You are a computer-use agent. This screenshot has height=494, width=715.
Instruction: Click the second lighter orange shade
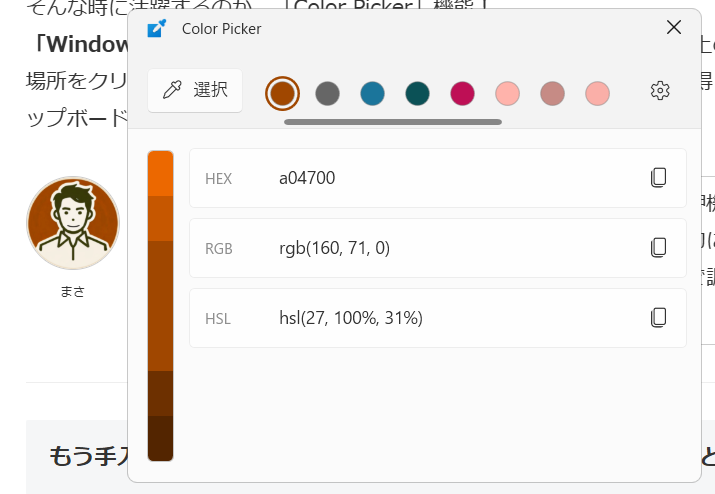tap(161, 218)
